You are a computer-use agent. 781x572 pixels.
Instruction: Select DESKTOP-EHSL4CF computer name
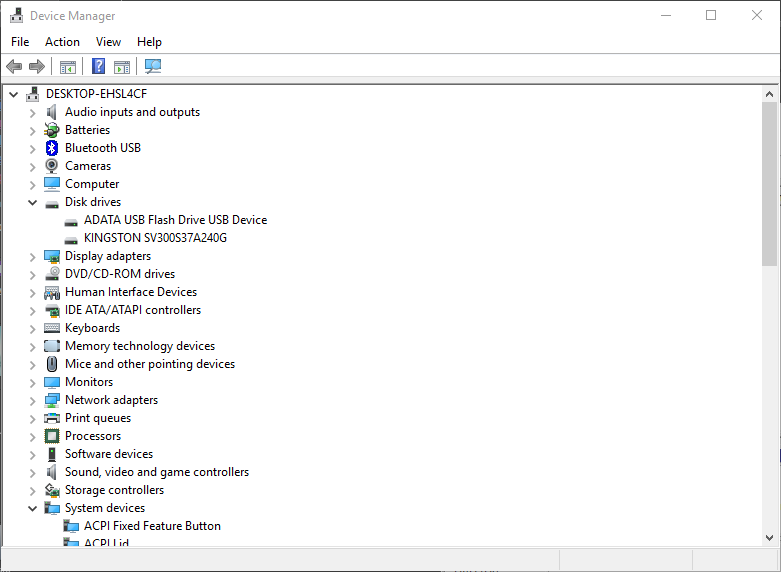click(x=97, y=94)
